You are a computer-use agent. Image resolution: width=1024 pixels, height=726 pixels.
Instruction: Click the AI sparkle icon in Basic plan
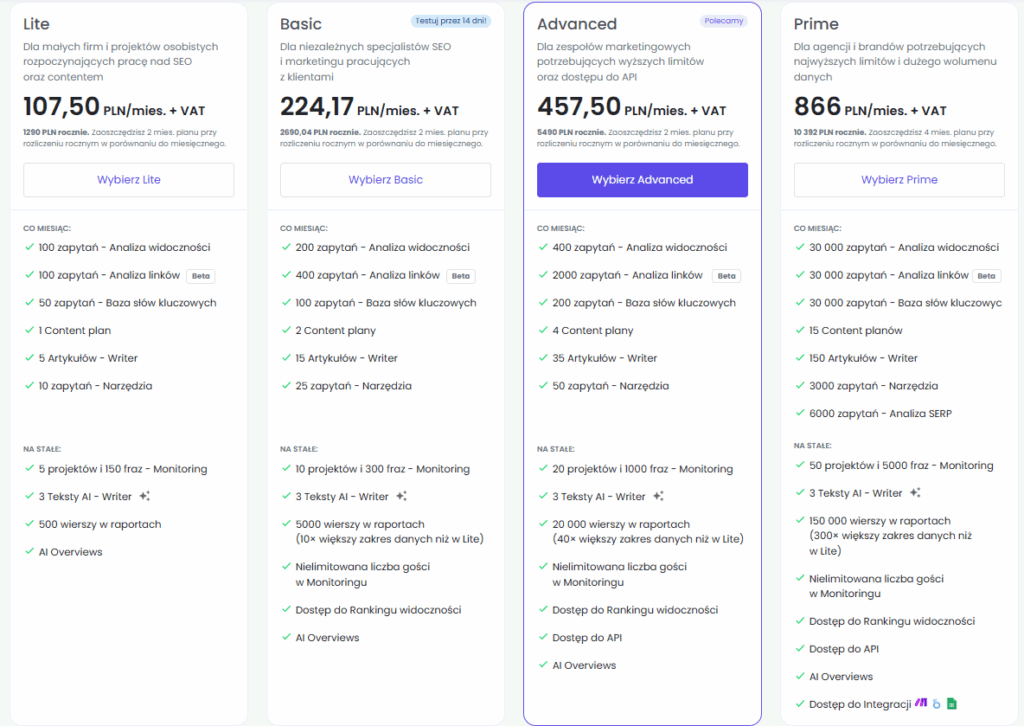tap(401, 496)
